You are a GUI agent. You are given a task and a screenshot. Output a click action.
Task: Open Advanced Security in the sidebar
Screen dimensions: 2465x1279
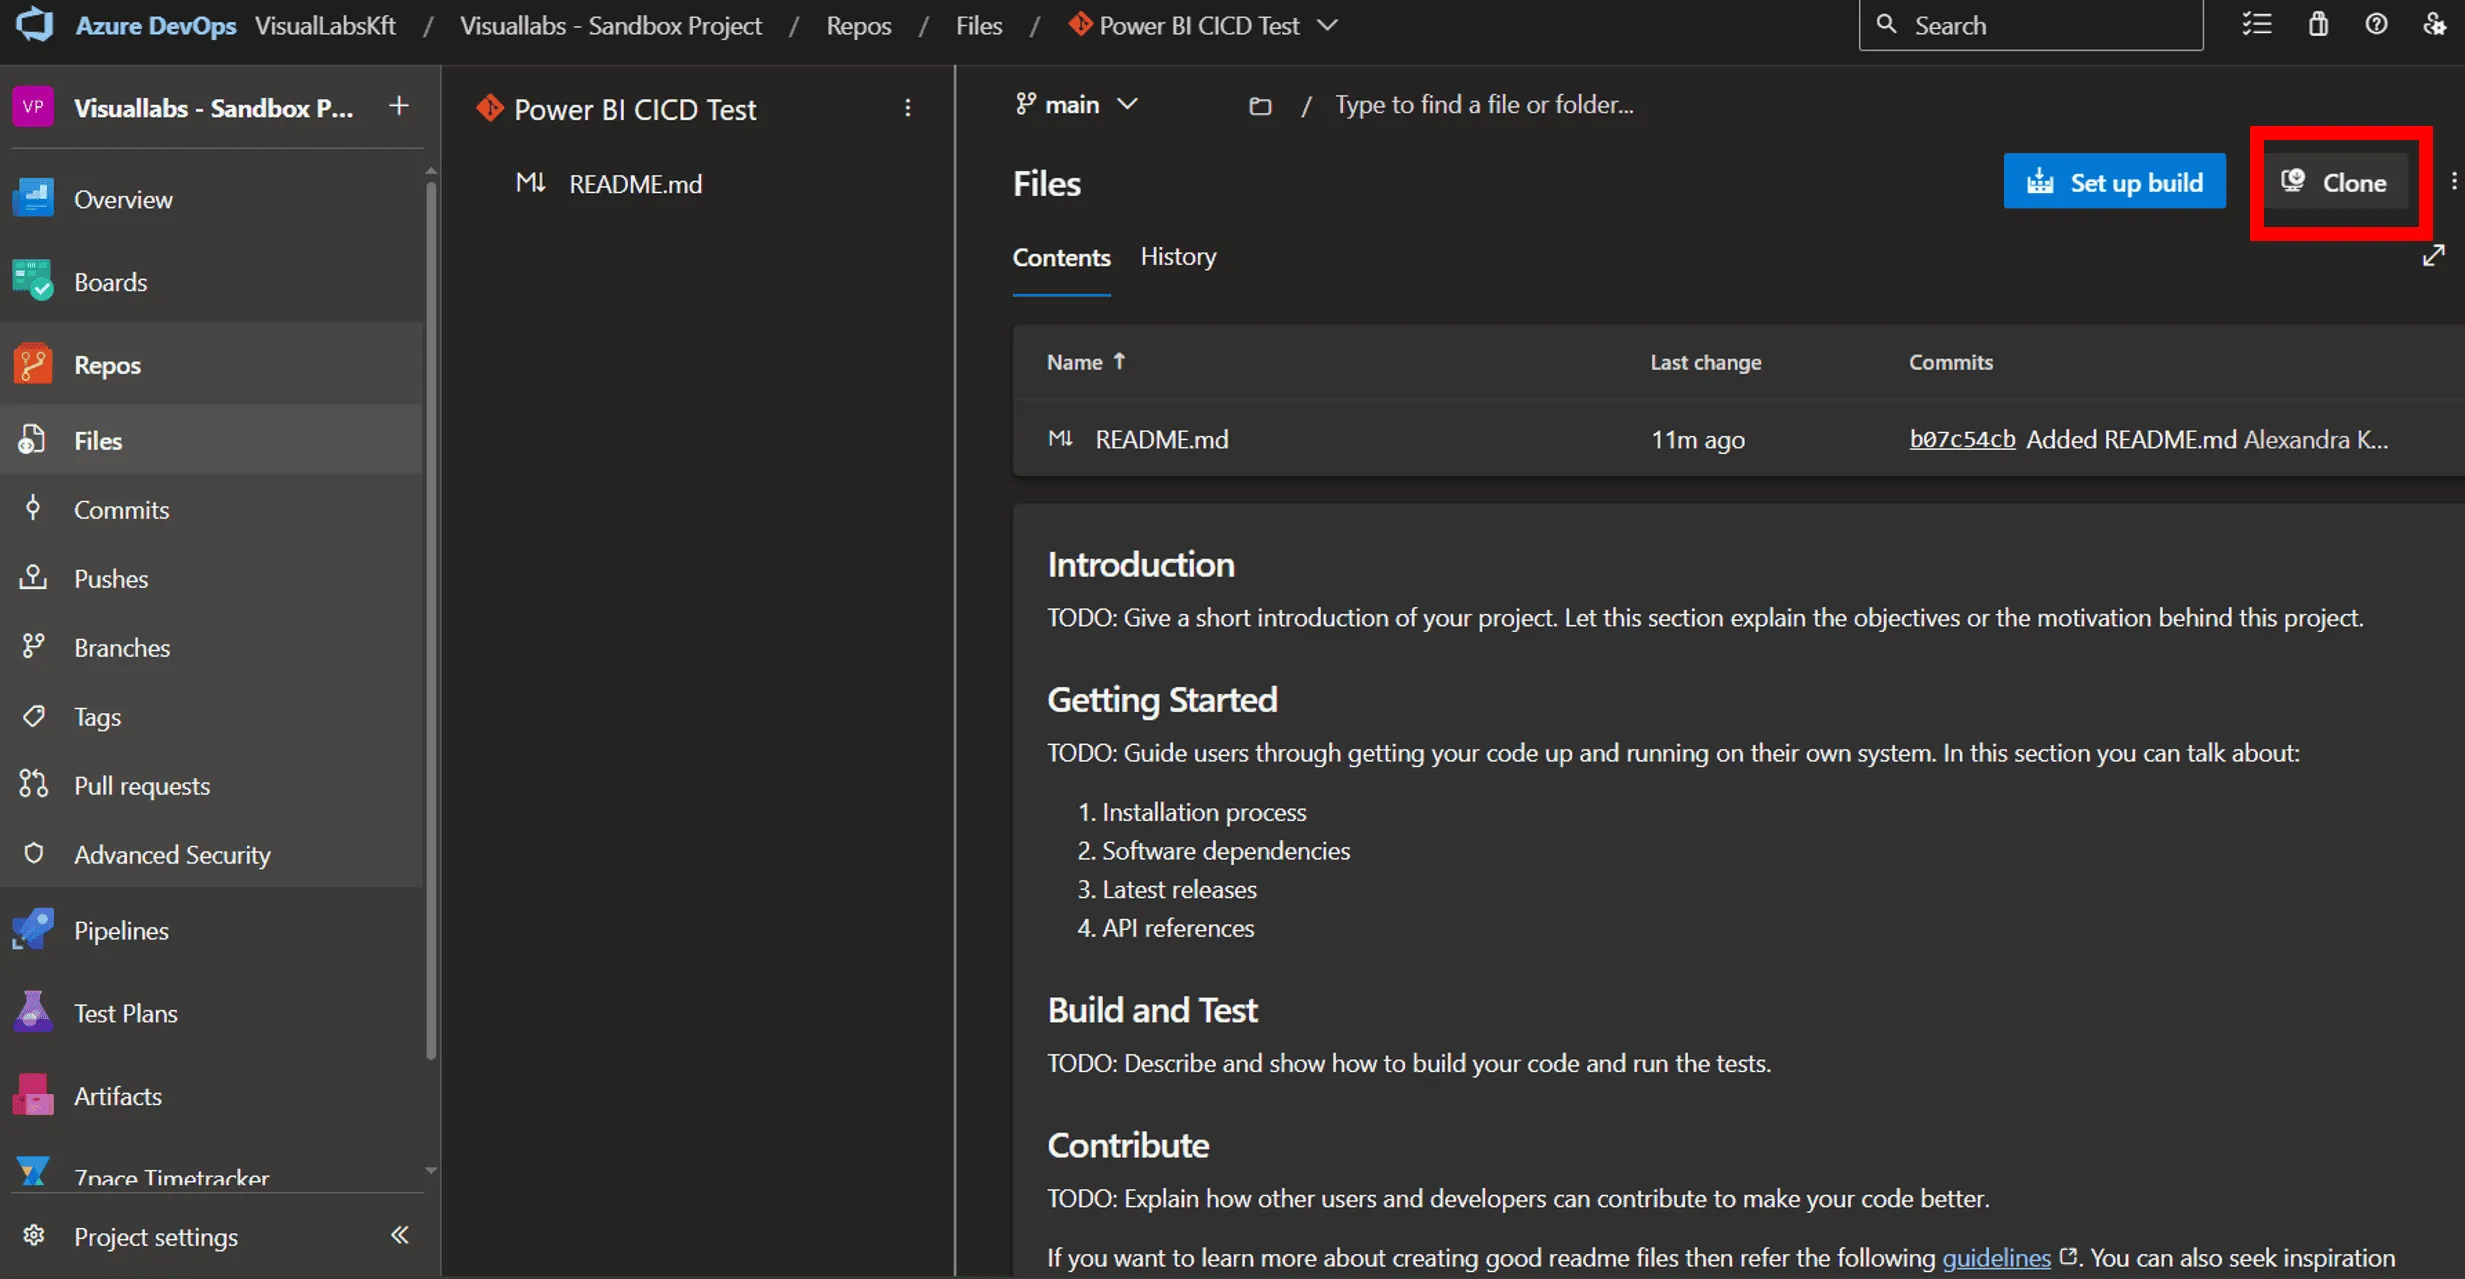click(212, 854)
